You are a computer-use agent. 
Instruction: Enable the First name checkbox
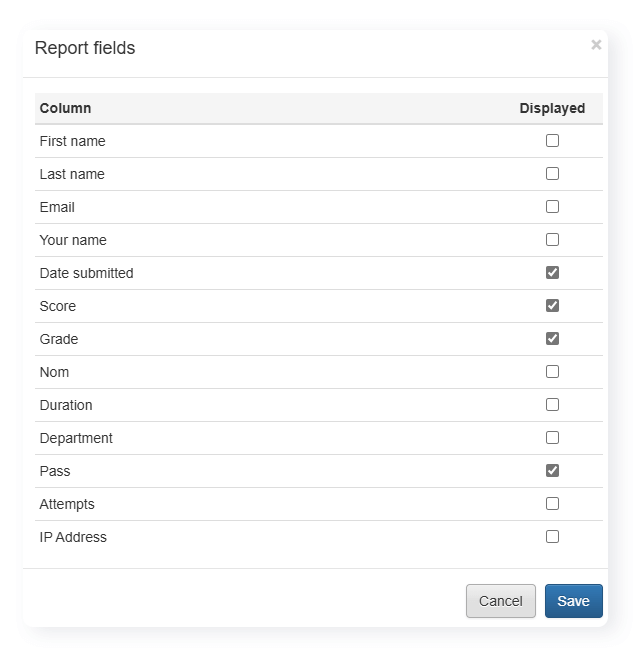click(552, 141)
